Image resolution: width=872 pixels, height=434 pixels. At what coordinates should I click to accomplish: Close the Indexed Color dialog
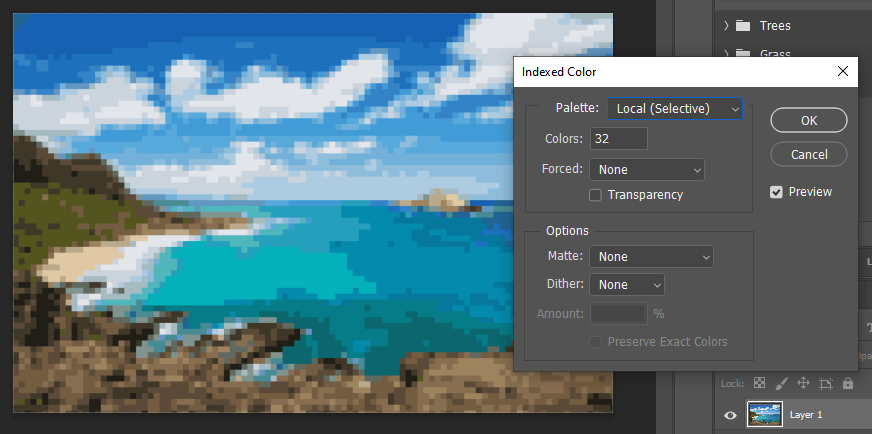pyautogui.click(x=842, y=72)
